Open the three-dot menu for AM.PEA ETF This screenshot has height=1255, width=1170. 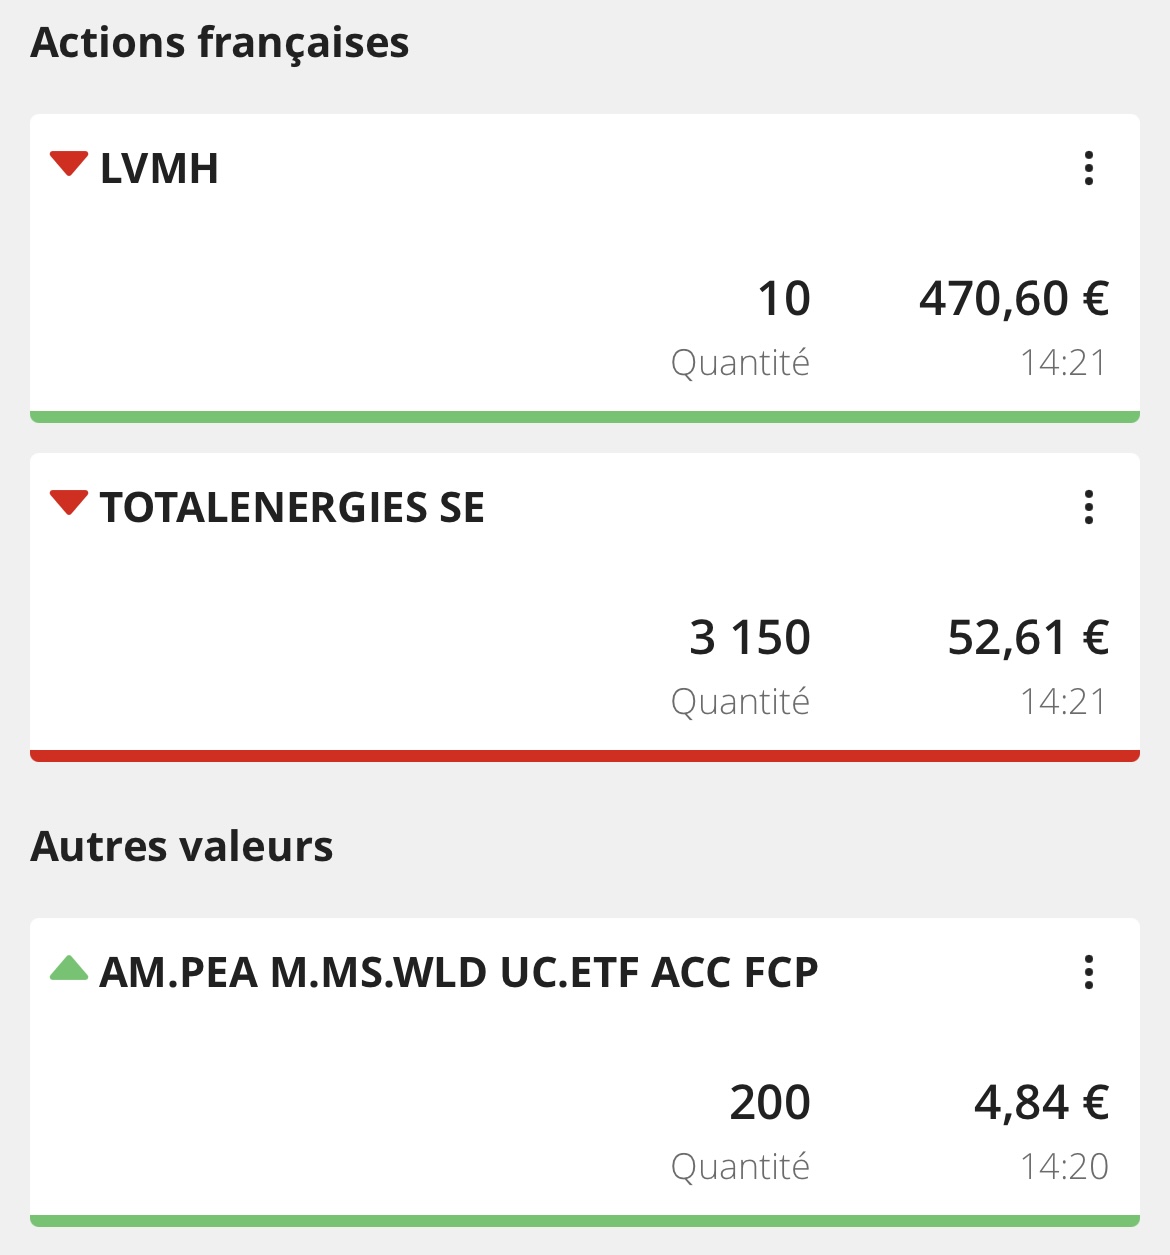pyautogui.click(x=1089, y=972)
